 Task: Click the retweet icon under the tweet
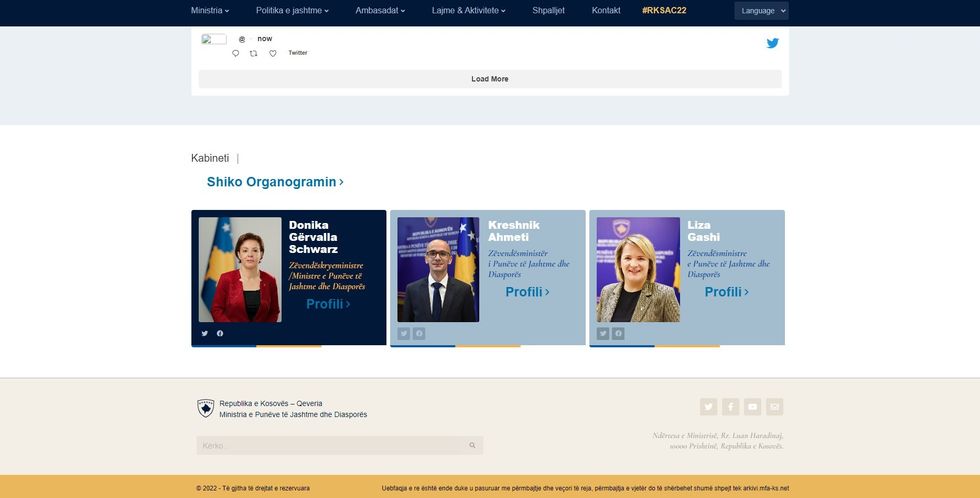pyautogui.click(x=254, y=53)
